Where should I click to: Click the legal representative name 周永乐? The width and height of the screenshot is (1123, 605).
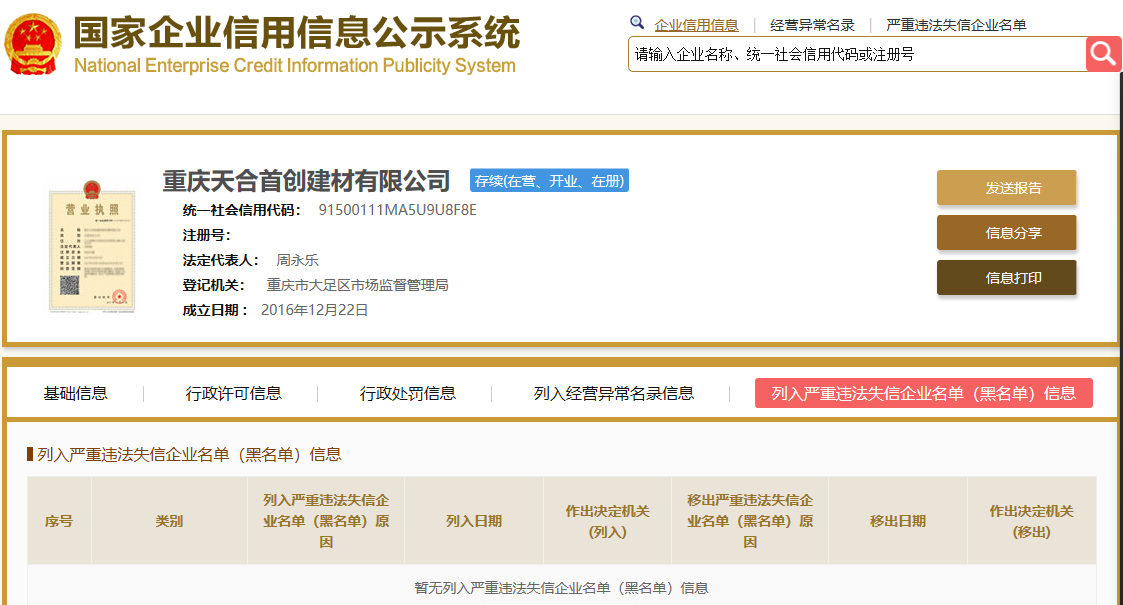coord(297,260)
